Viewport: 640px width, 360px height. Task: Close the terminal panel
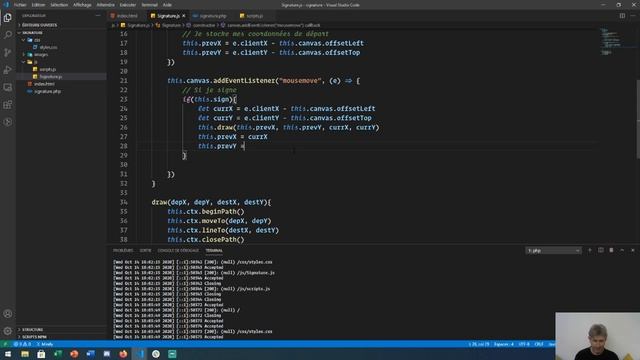click(633, 250)
